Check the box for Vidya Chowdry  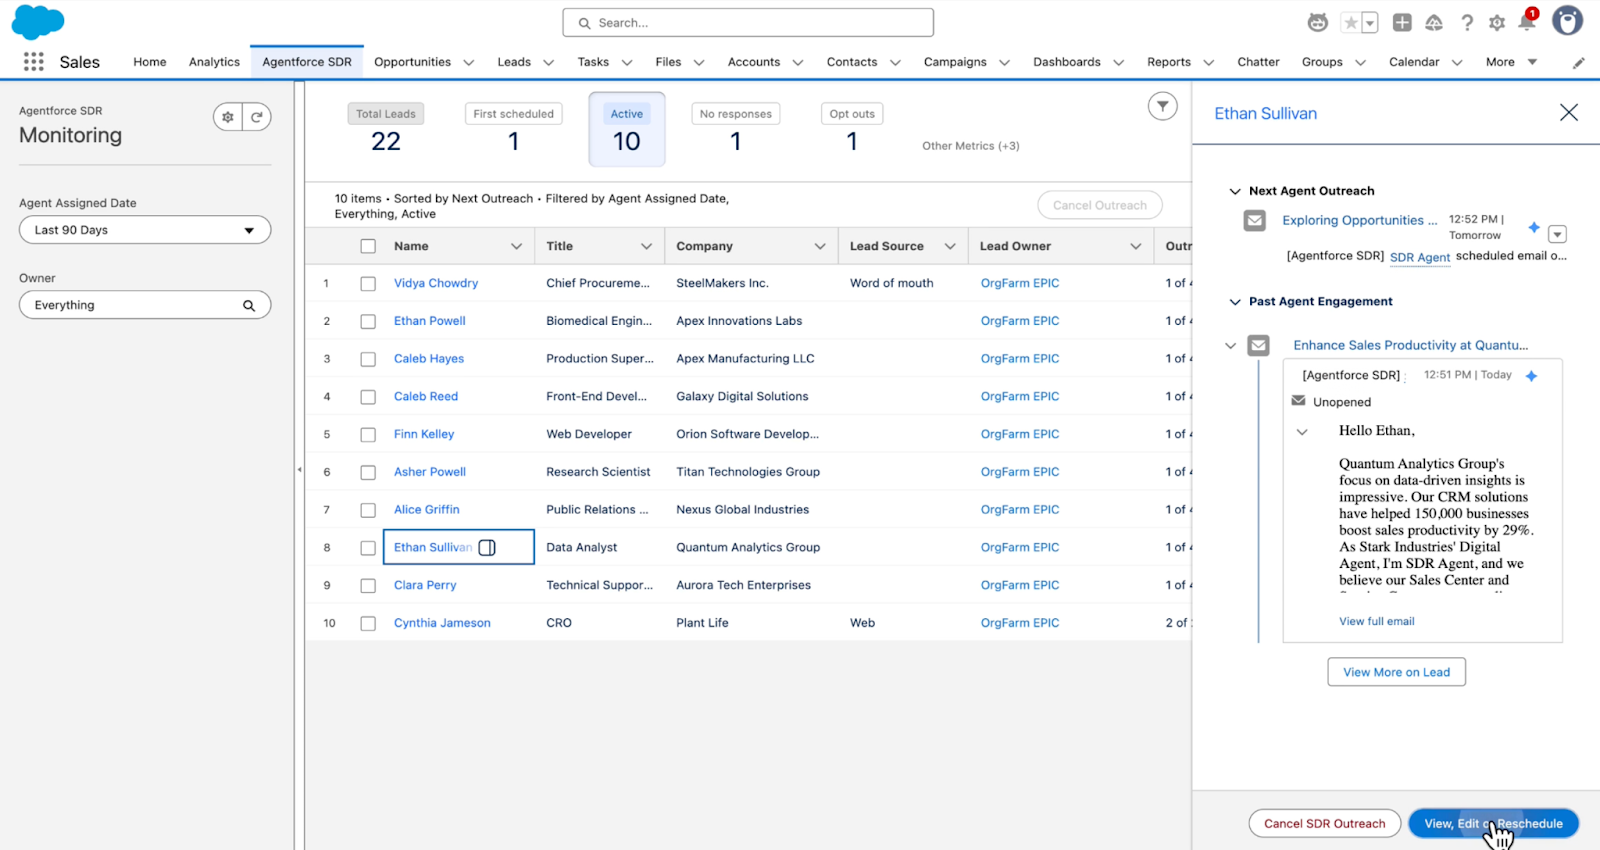[x=368, y=284]
